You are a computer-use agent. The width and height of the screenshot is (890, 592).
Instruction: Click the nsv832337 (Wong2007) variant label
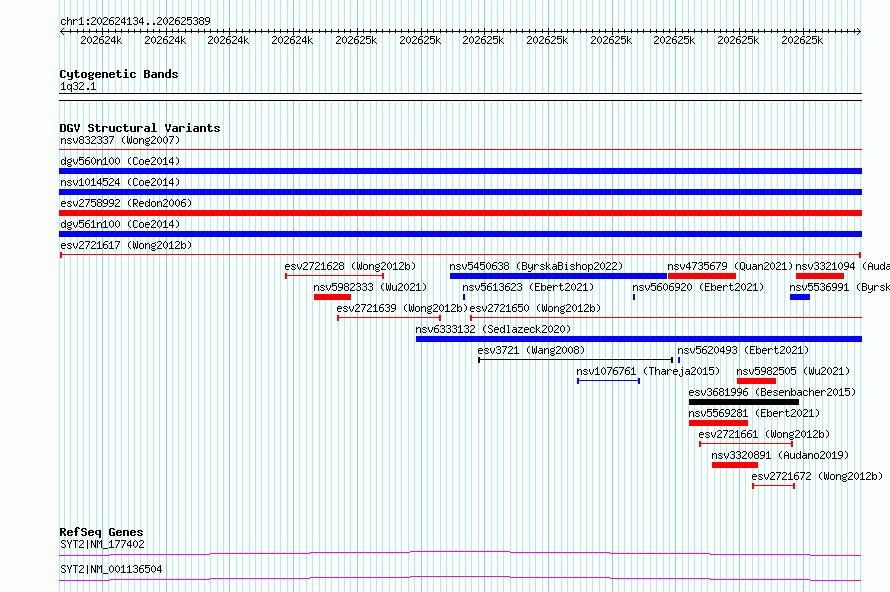click(120, 140)
